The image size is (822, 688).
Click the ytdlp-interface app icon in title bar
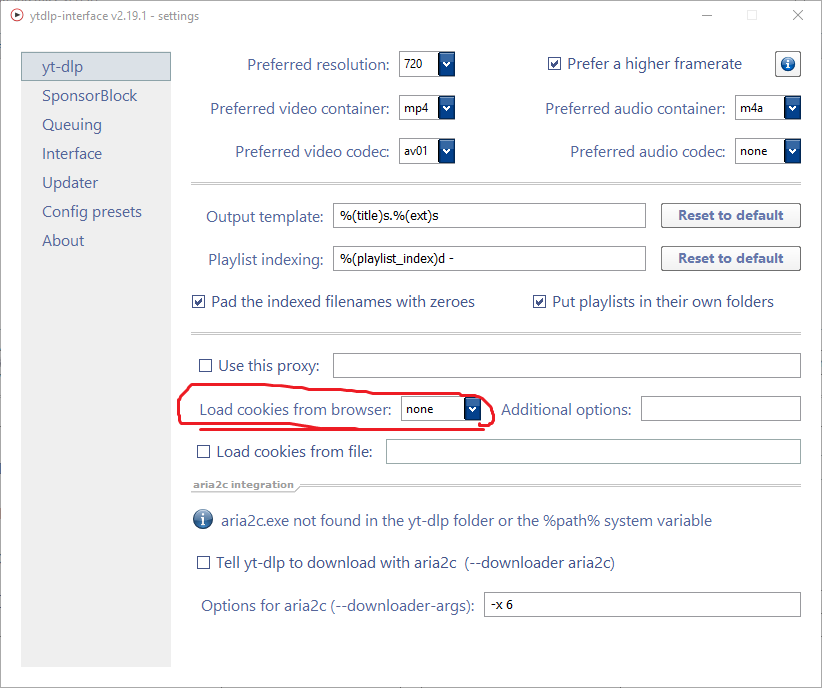[17, 15]
